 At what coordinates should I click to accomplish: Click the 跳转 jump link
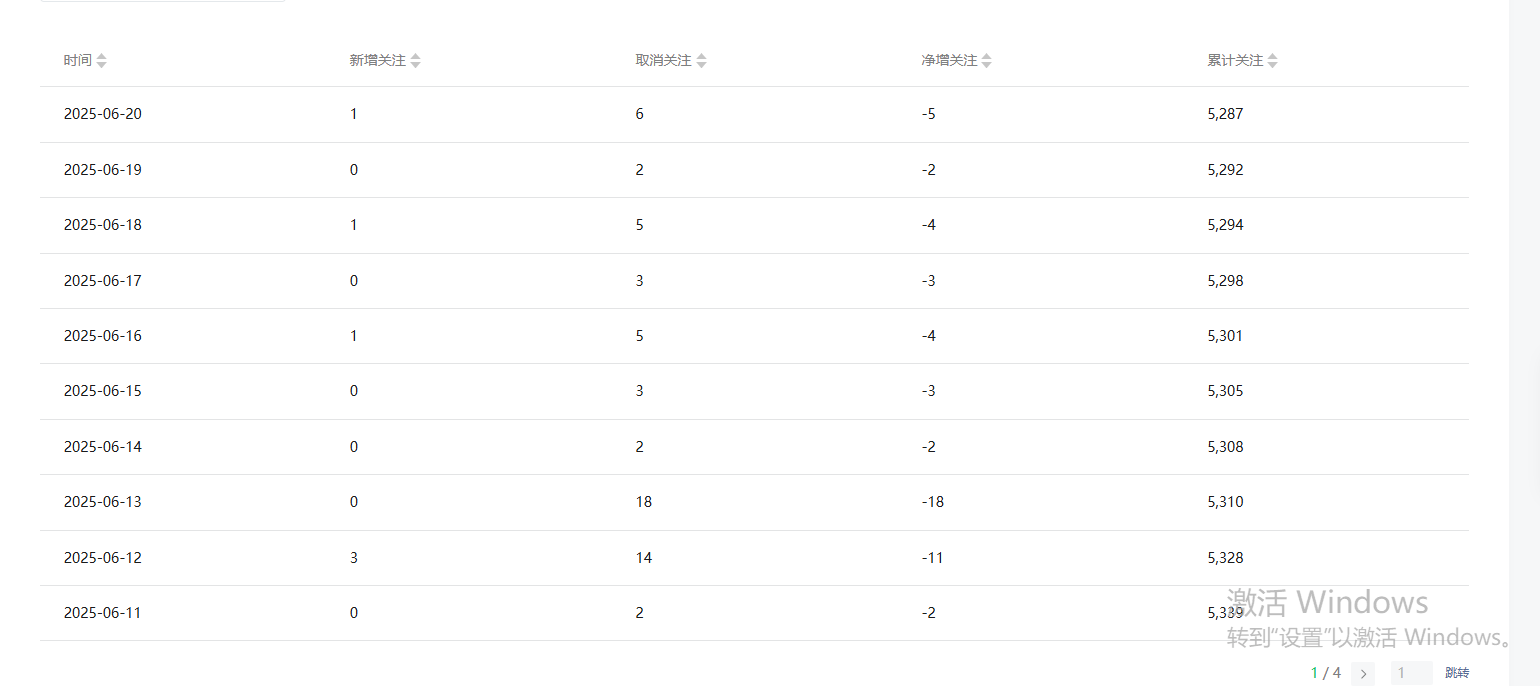click(x=1457, y=674)
